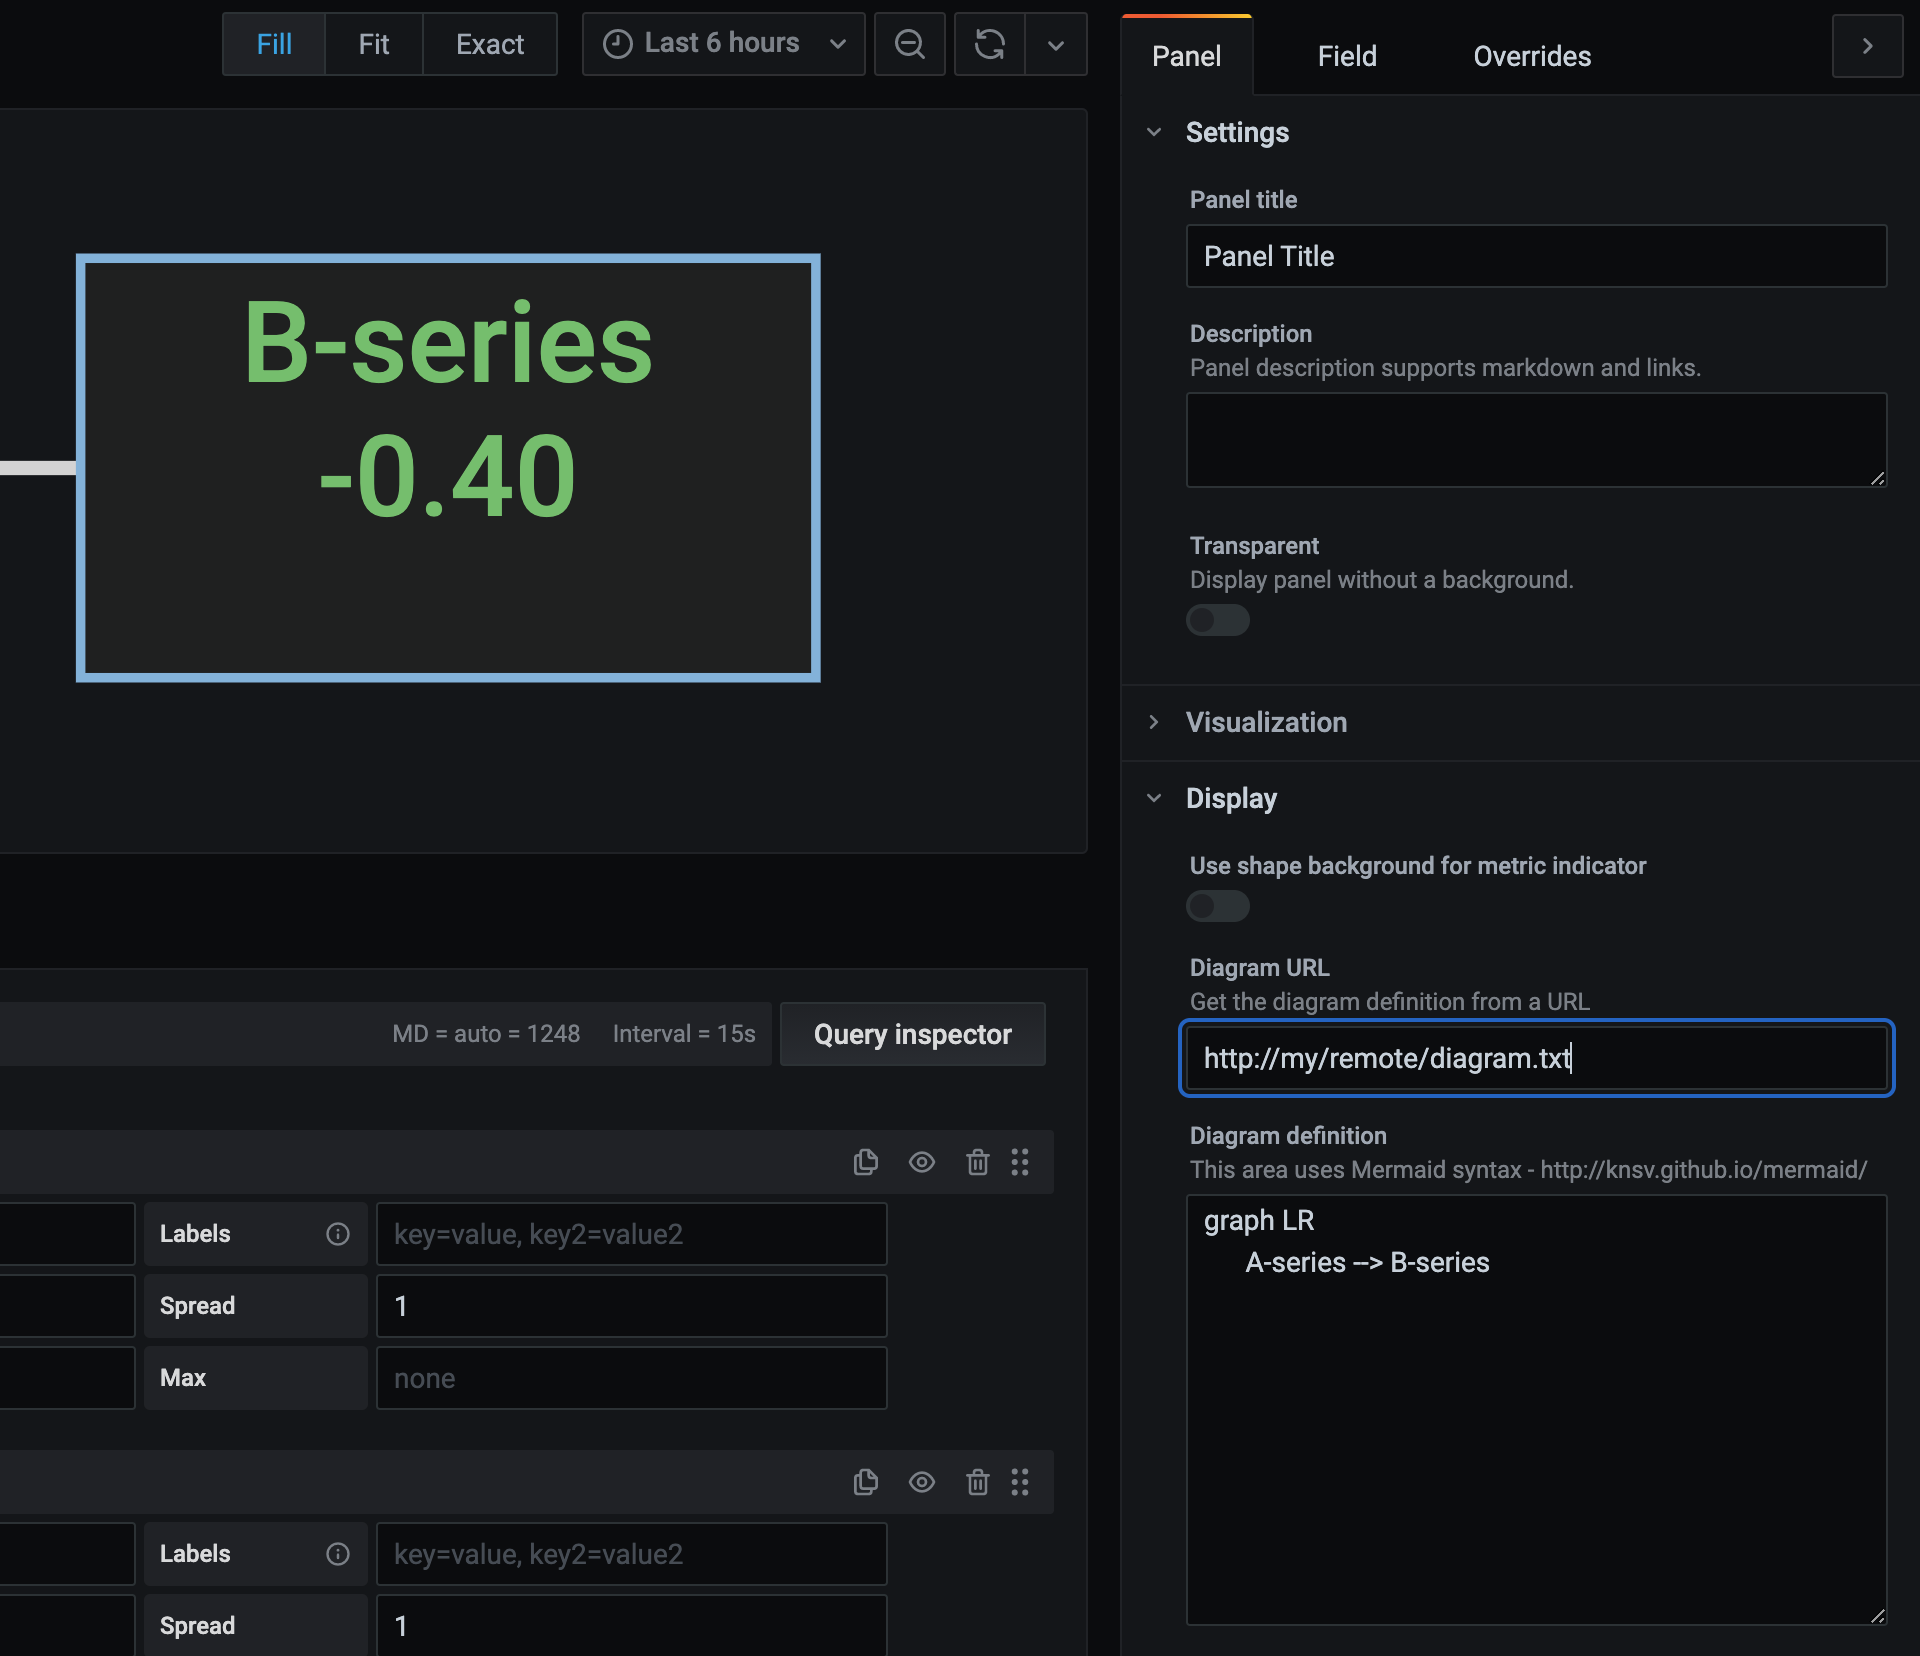Image resolution: width=1920 pixels, height=1656 pixels.
Task: Collapse the options pane with right chevron
Action: (1866, 46)
